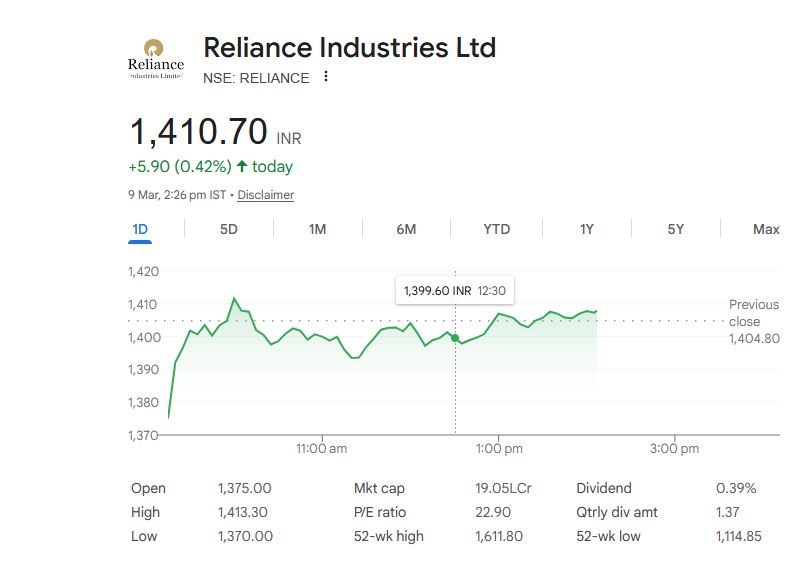Click the Mkt cap statistic label
The image size is (796, 587).
[x=378, y=489]
